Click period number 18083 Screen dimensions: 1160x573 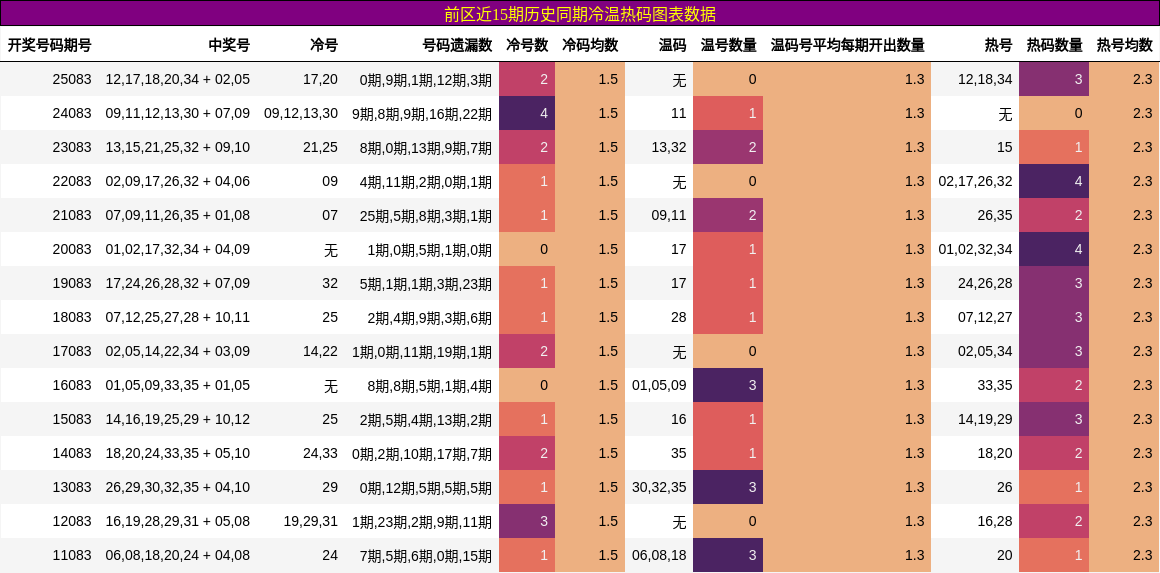[x=72, y=317]
